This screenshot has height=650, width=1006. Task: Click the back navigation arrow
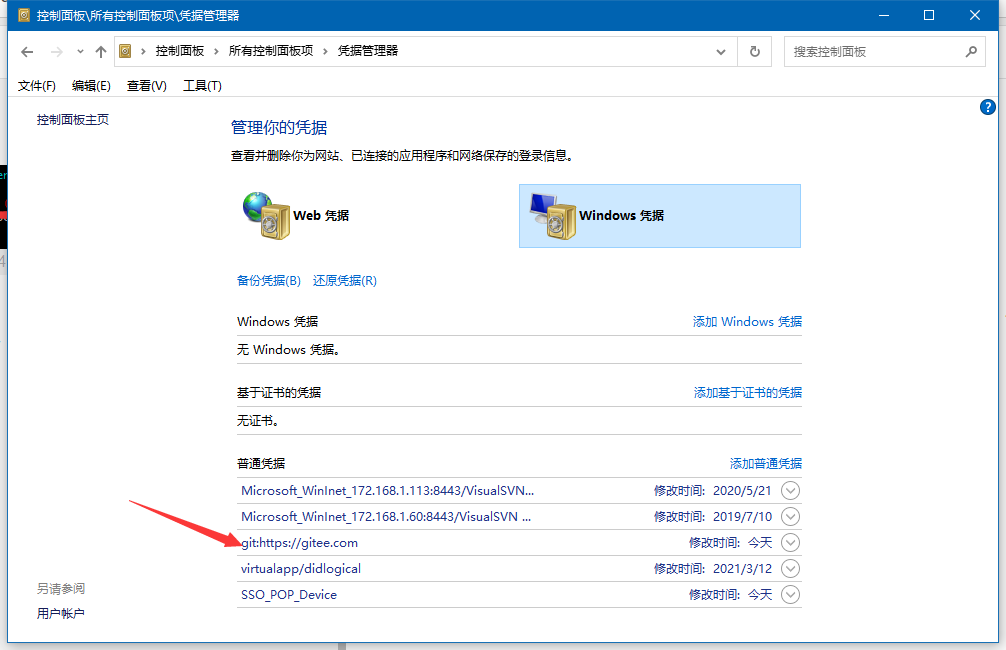click(27, 51)
